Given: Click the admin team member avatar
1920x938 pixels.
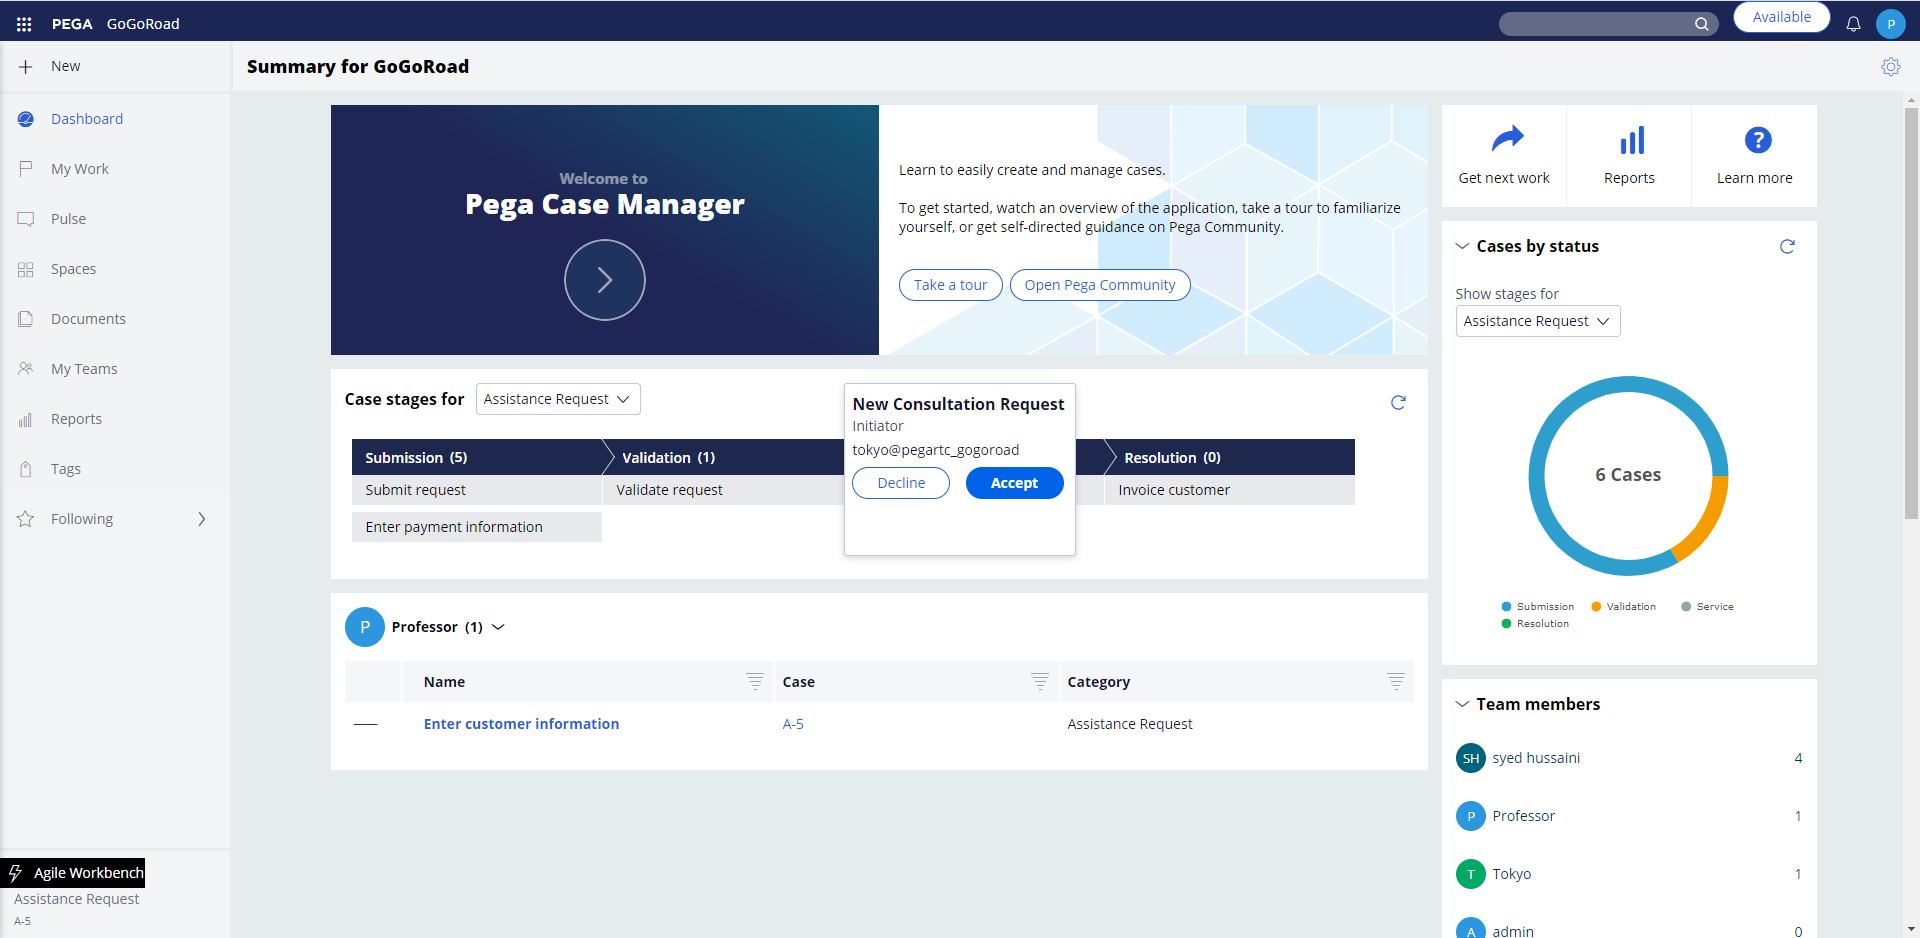Looking at the screenshot, I should point(1470,930).
